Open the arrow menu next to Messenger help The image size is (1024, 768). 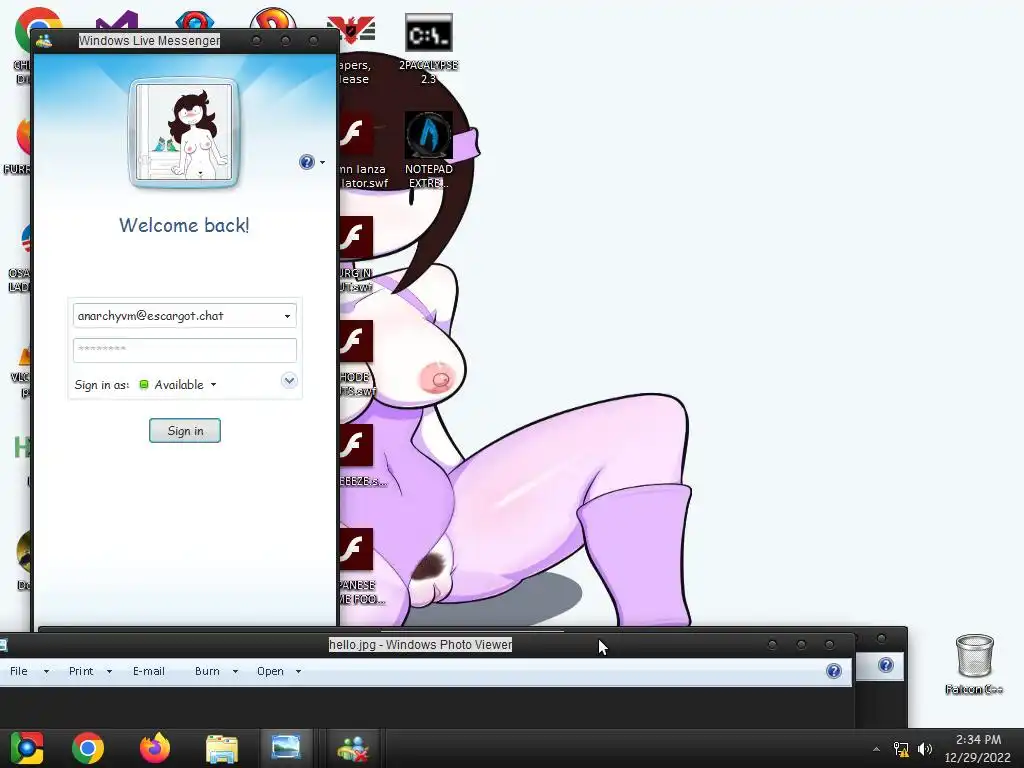point(322,163)
